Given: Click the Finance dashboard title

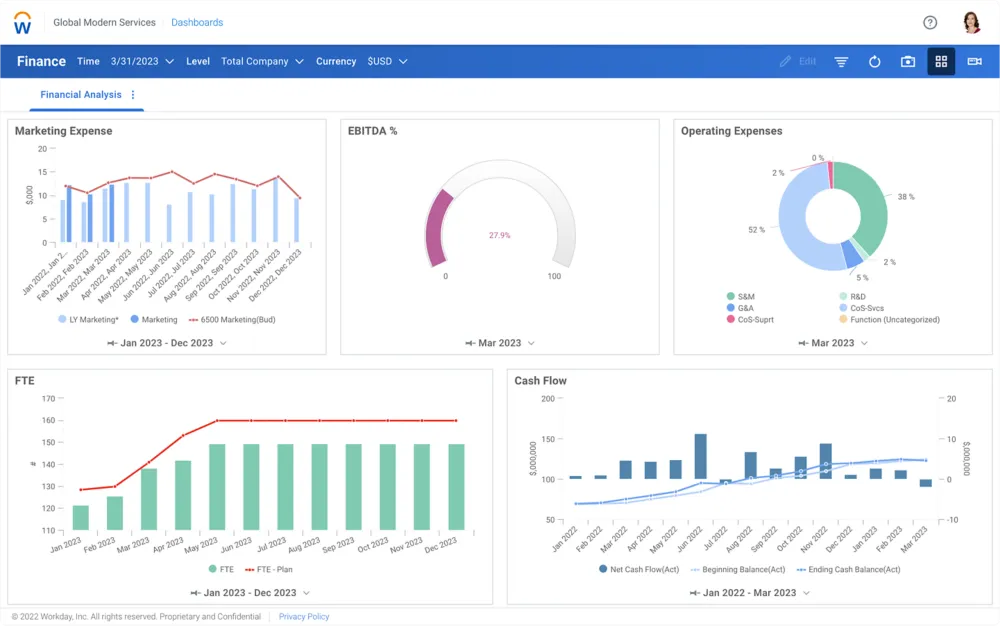Looking at the screenshot, I should coord(41,61).
